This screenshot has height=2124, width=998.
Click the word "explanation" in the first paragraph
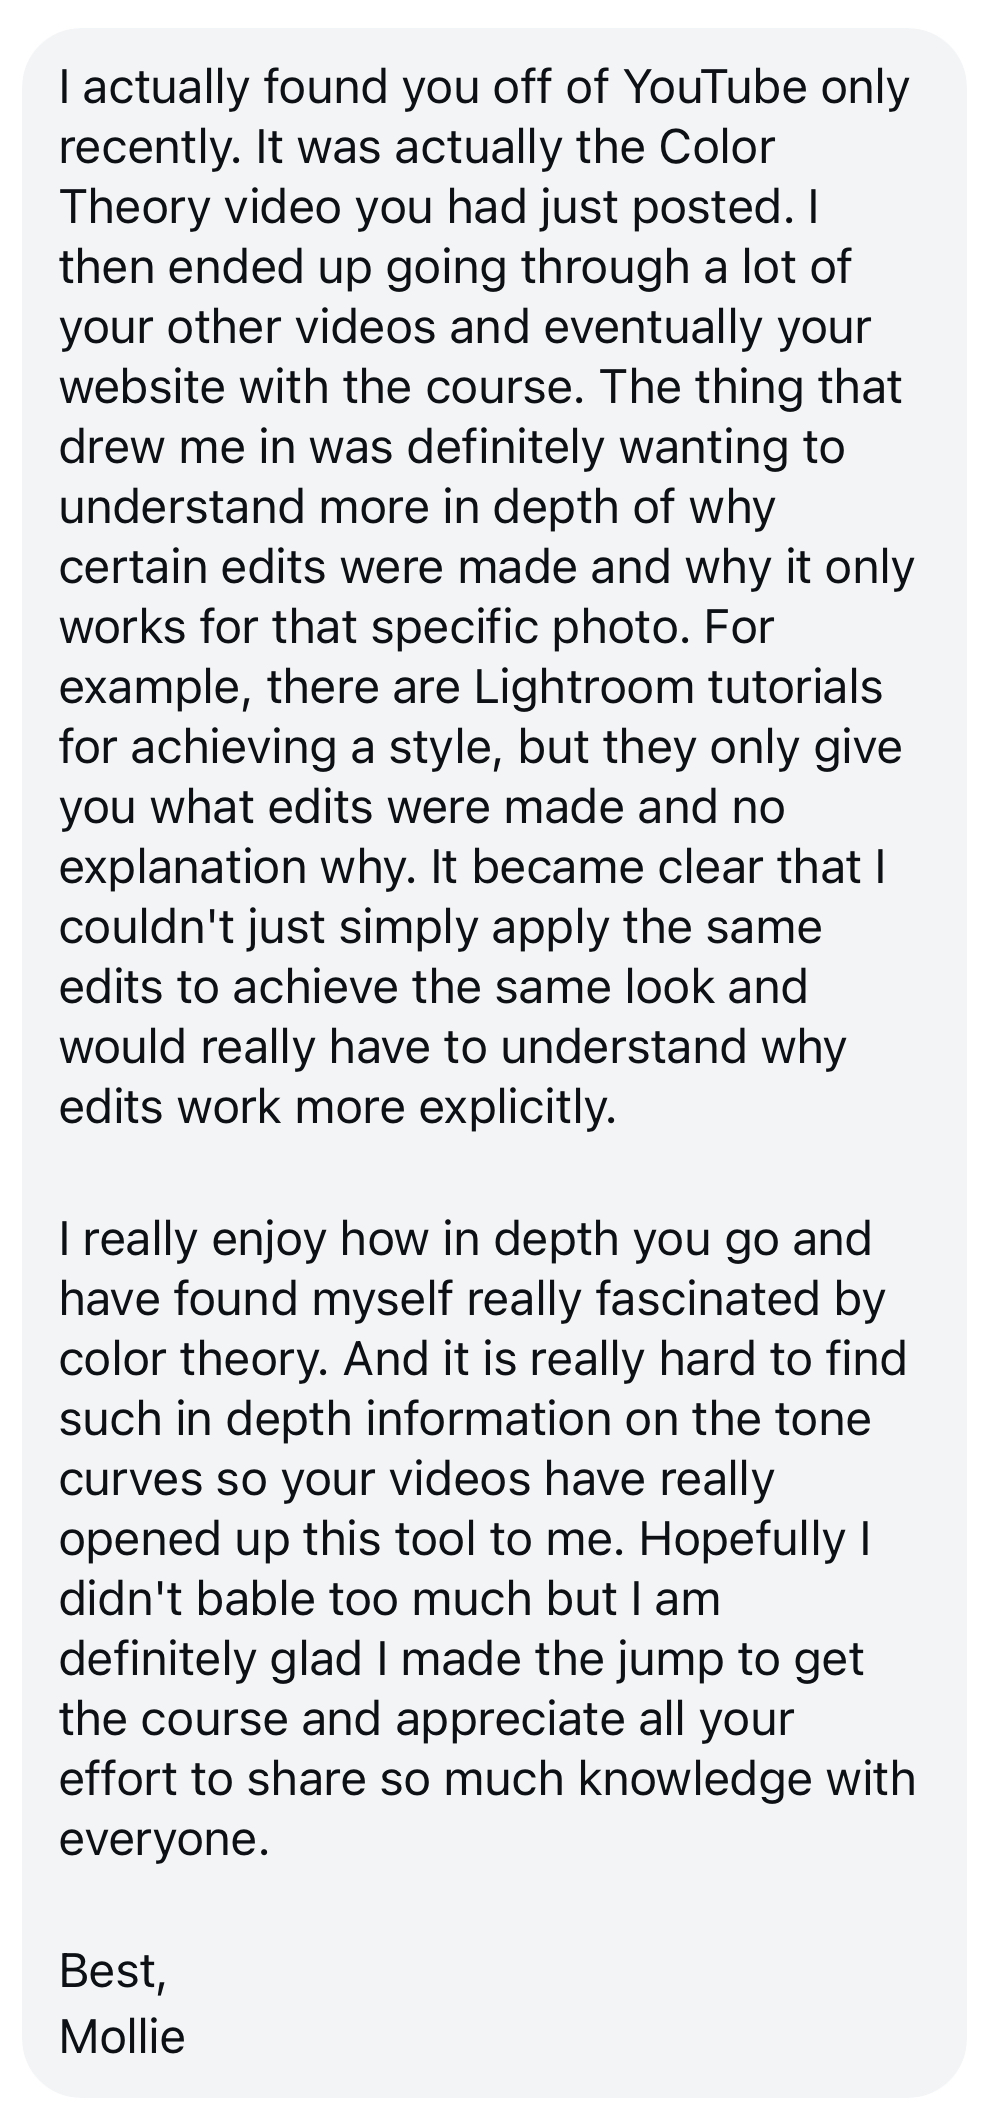pos(182,867)
